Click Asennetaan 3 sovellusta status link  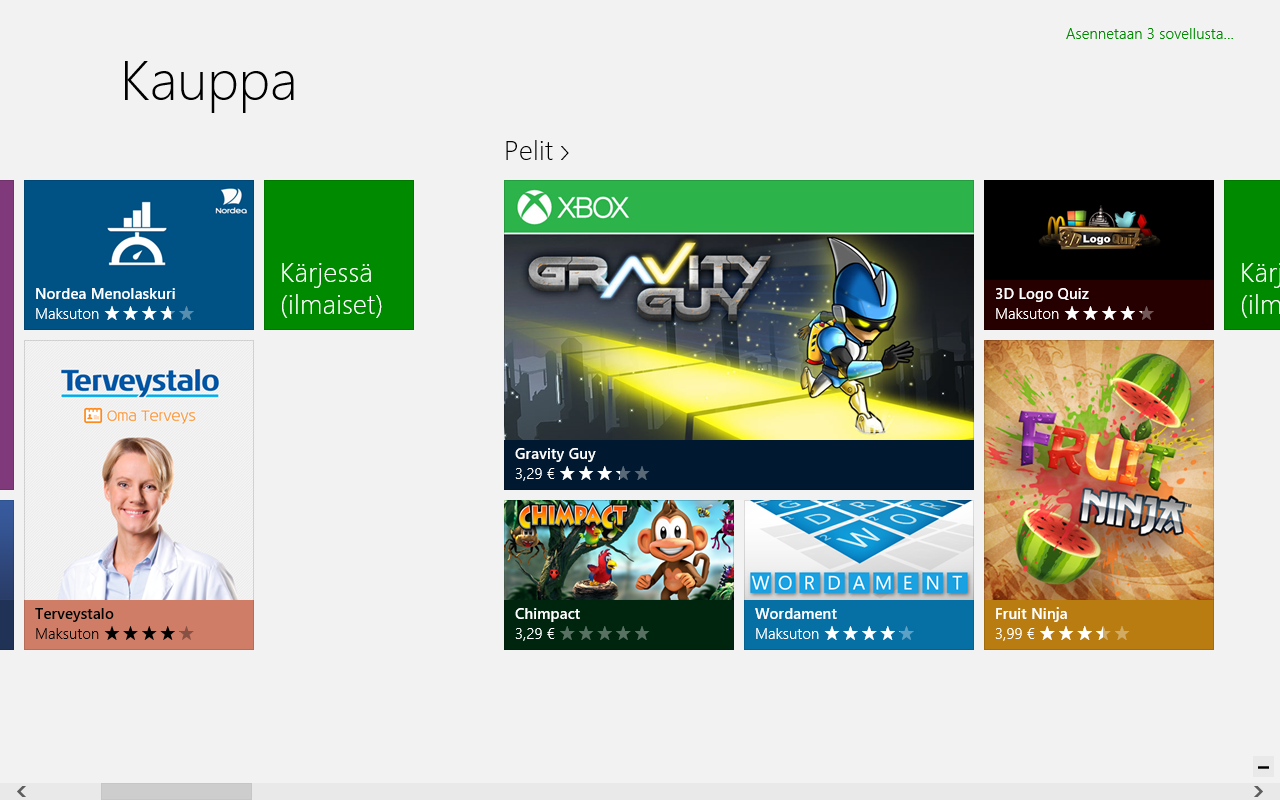(1150, 34)
